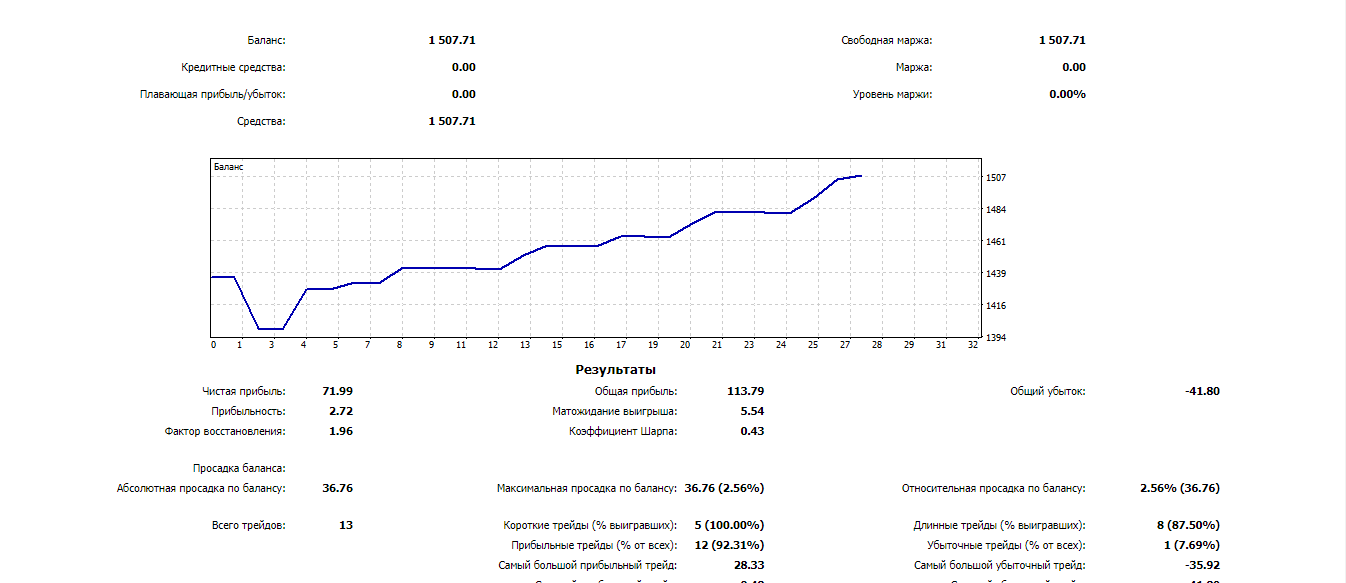Image resolution: width=1346 pixels, height=583 pixels.
Task: Click the 'Свободная маржа:' label
Action: pos(887,41)
